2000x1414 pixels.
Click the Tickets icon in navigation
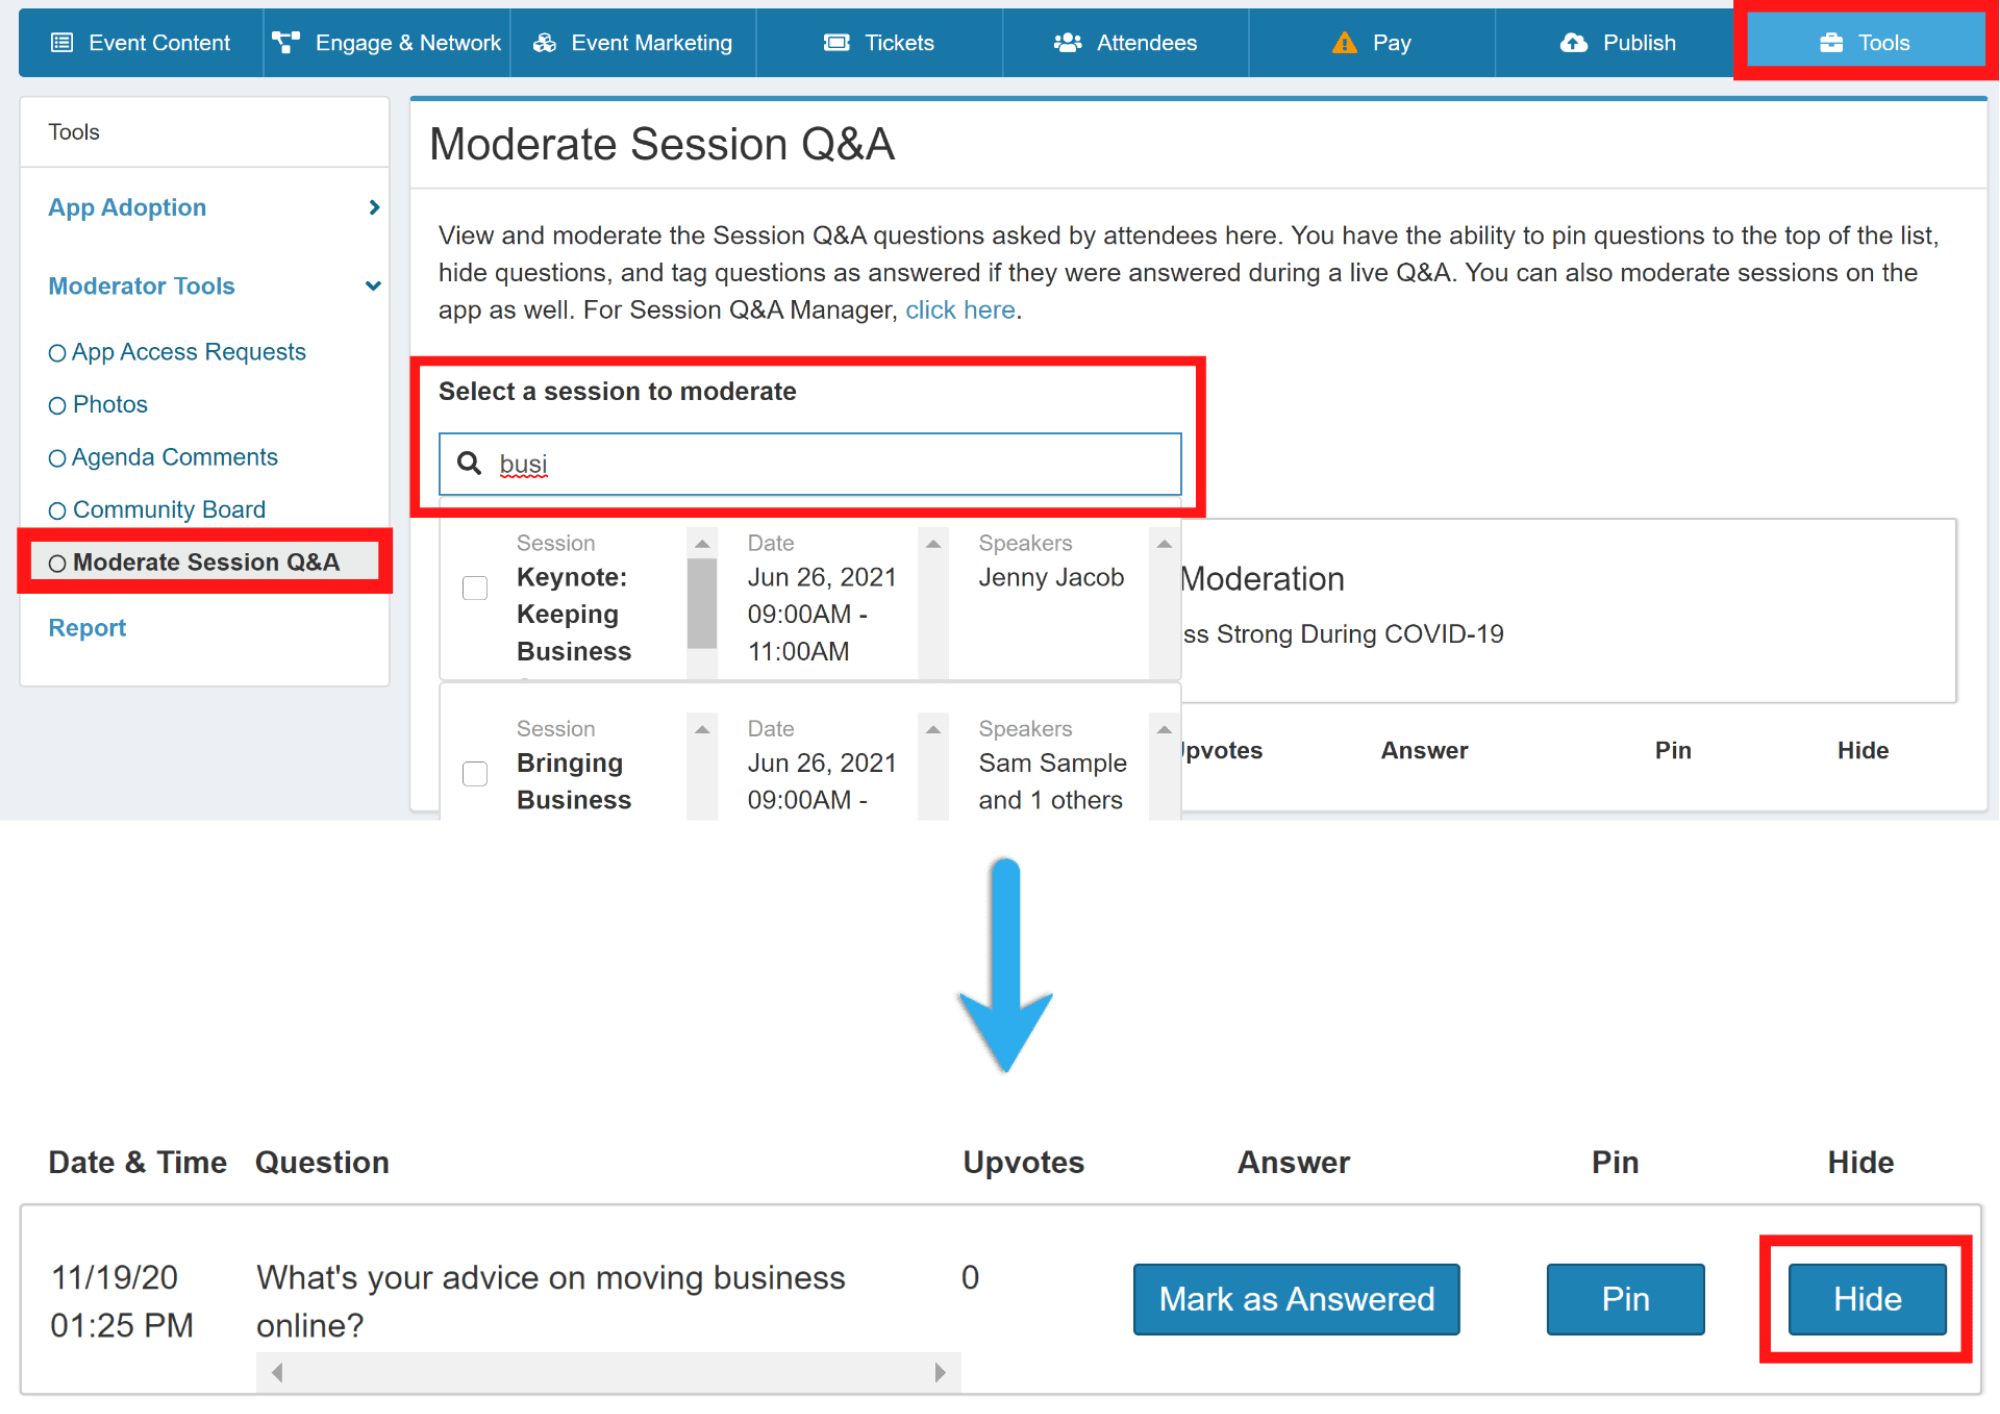(x=836, y=42)
